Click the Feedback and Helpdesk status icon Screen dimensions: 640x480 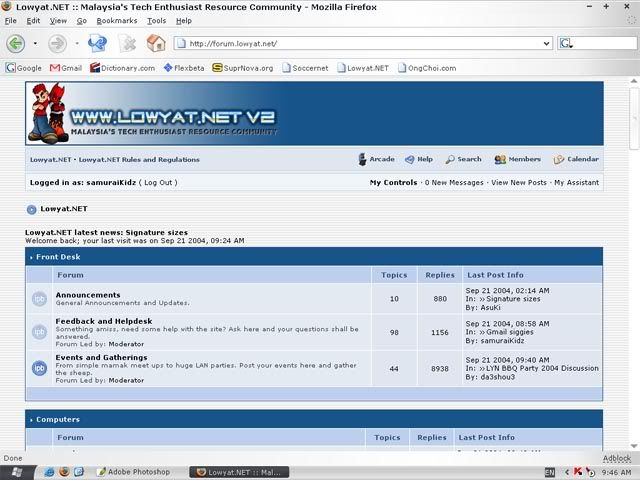pyautogui.click(x=40, y=332)
